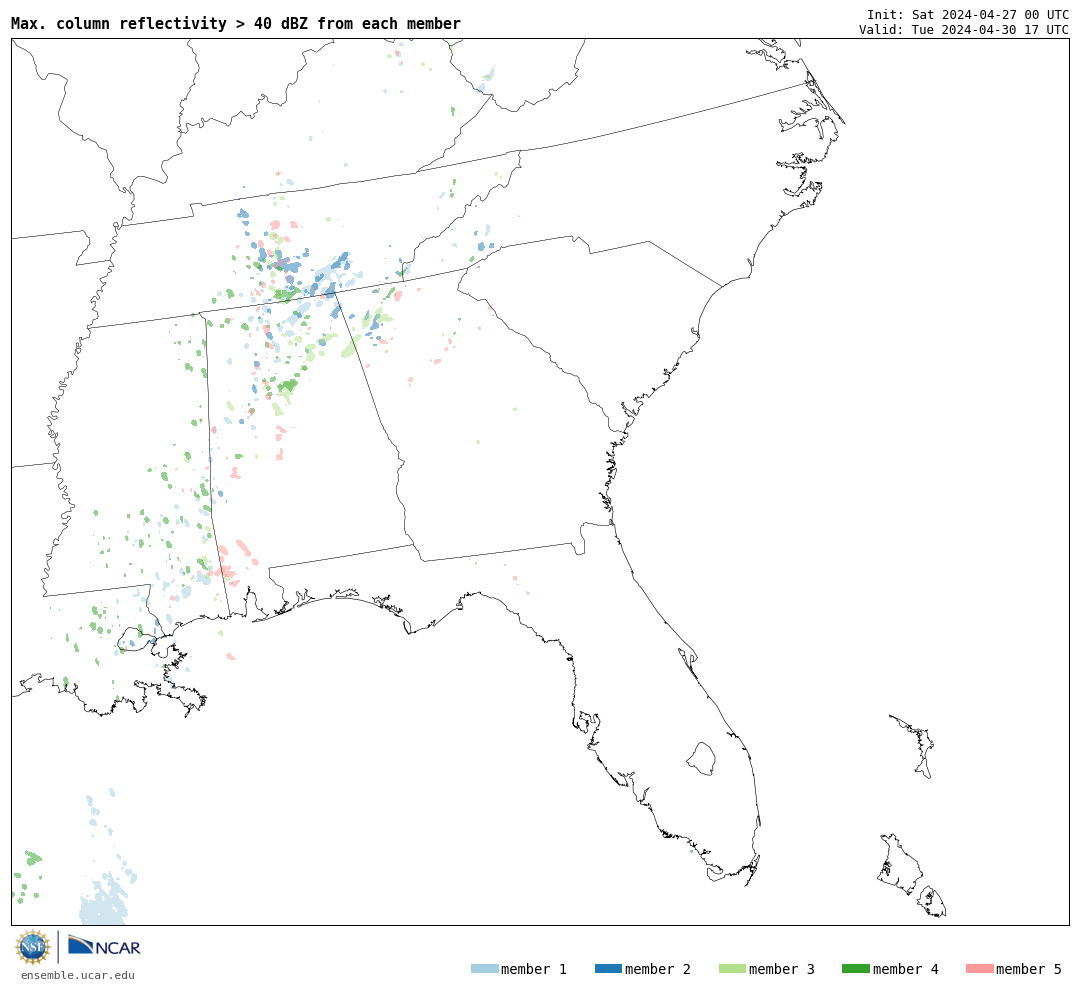This screenshot has width=1080, height=988.
Task: Click the member 3 light green swatch
Action: [732, 968]
